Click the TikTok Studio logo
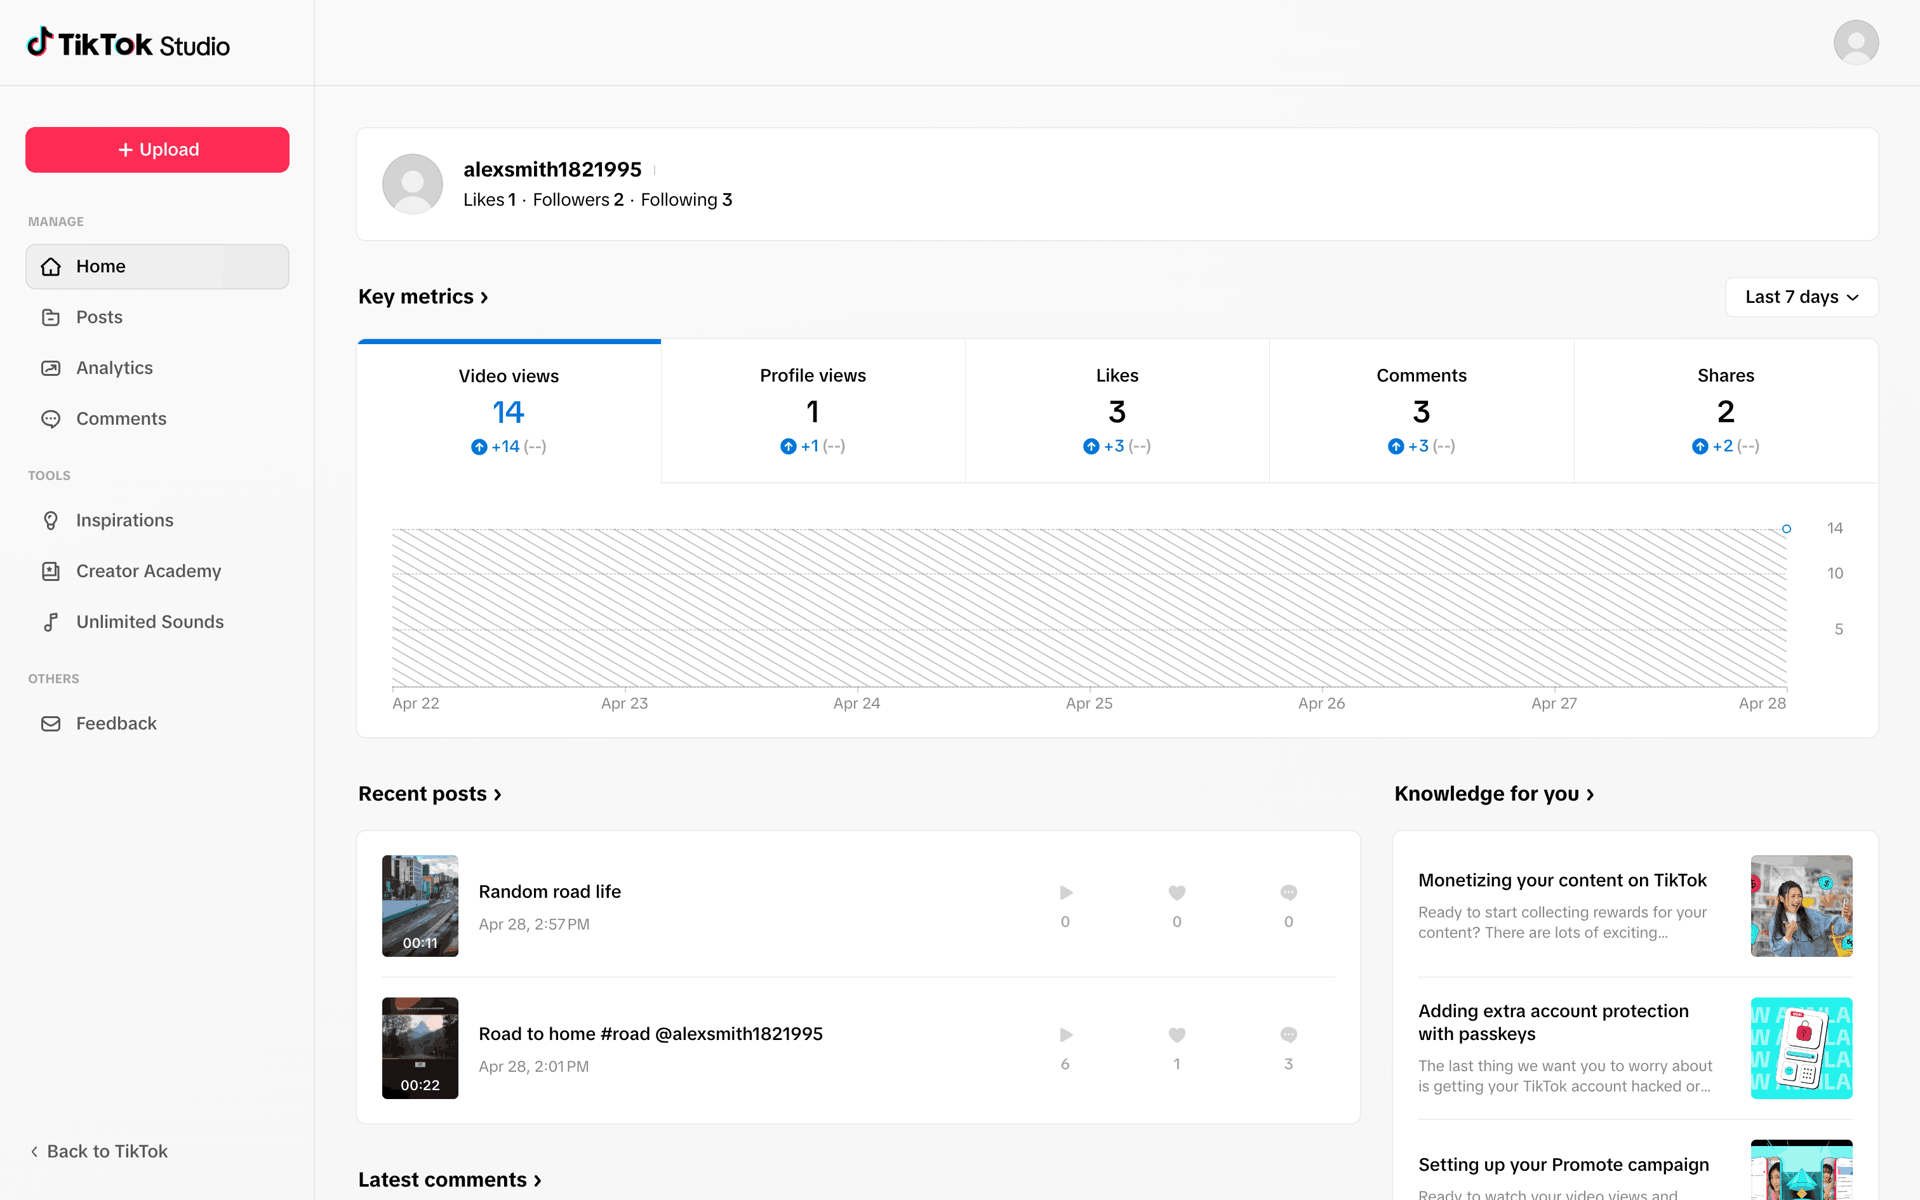The height and width of the screenshot is (1200, 1920). tap(128, 44)
